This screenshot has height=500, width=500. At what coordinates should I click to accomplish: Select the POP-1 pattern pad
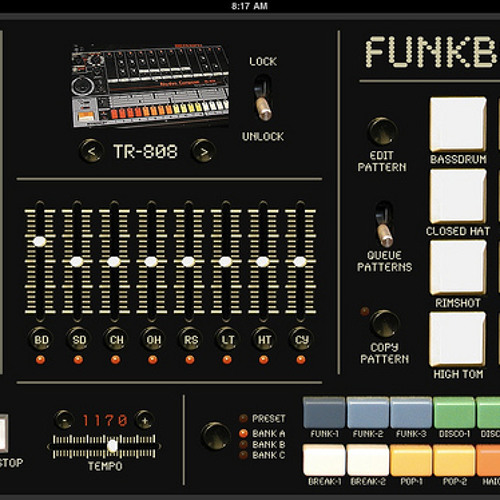[411, 460]
